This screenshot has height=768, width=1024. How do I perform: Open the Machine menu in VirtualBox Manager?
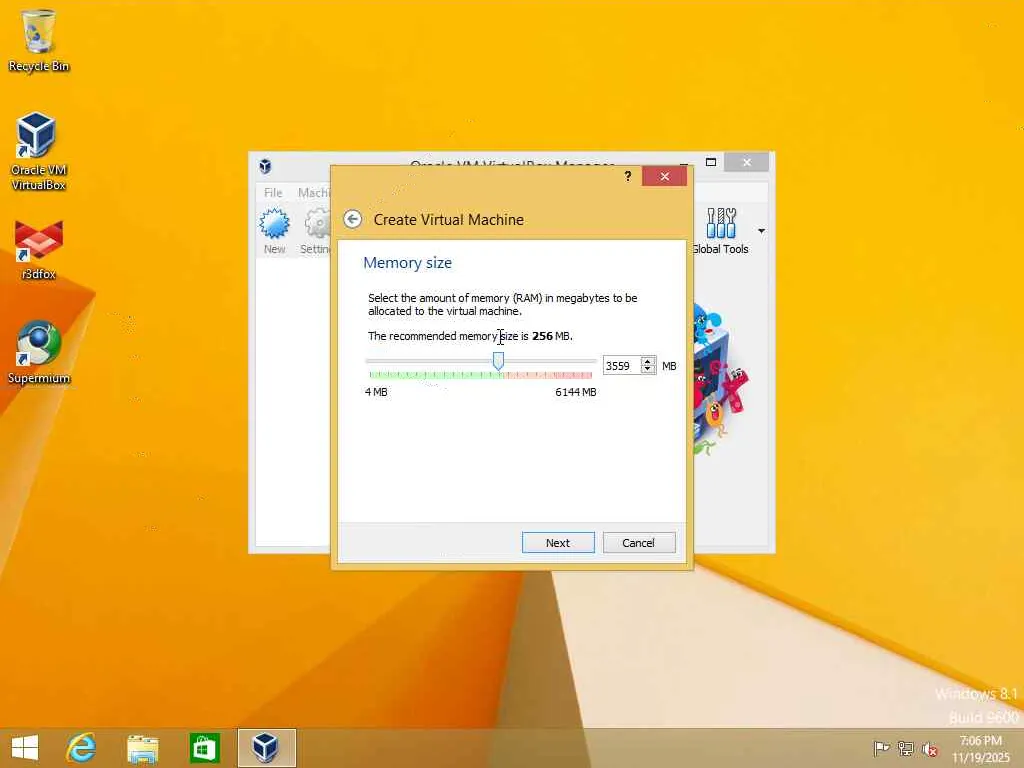(x=313, y=193)
